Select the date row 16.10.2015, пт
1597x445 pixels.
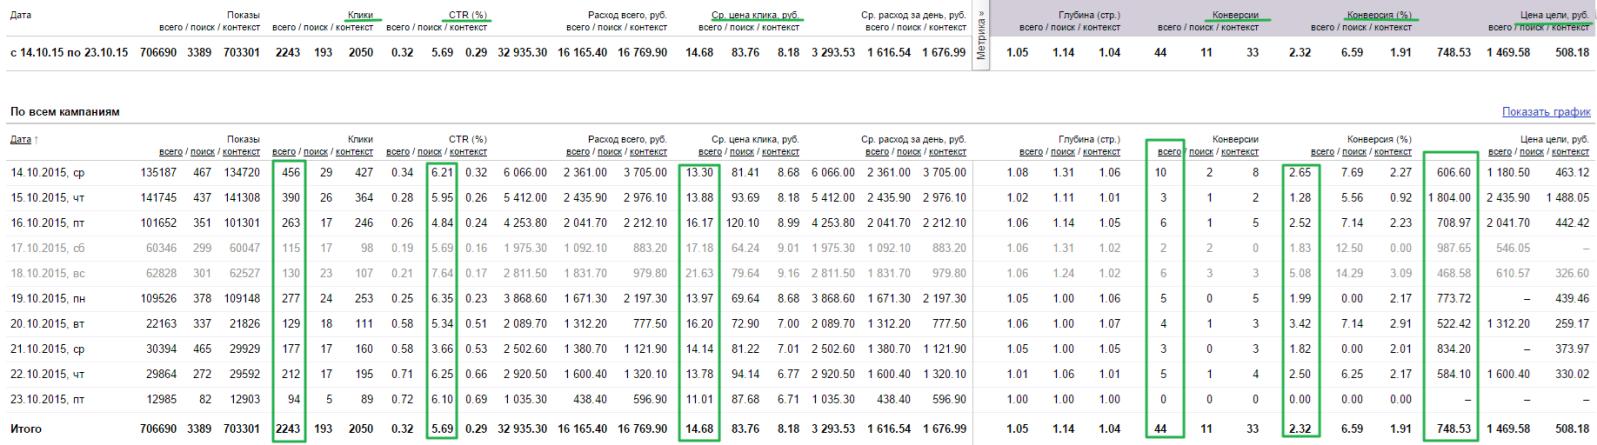click(47, 223)
